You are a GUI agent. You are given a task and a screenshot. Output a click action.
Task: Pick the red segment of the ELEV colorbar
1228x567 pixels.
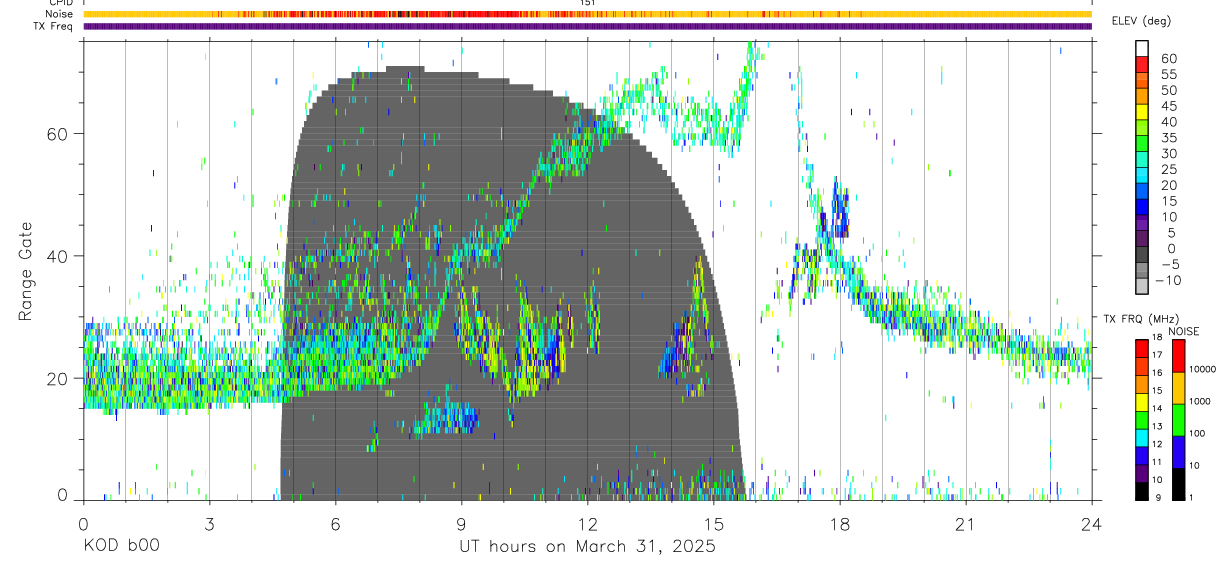[1142, 64]
